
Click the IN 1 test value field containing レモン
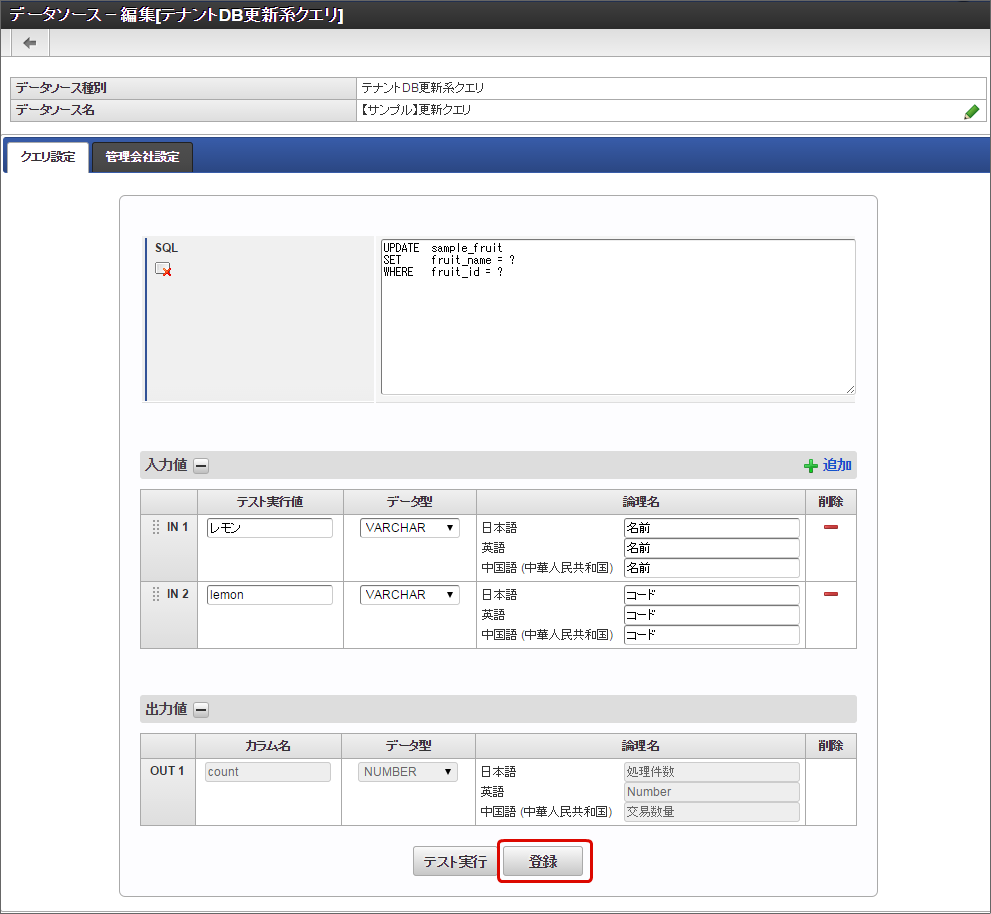(269, 528)
